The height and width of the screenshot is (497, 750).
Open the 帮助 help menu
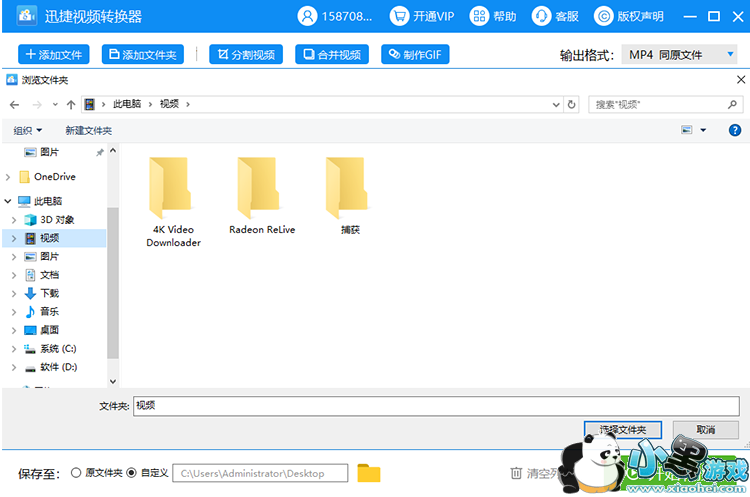pyautogui.click(x=493, y=17)
